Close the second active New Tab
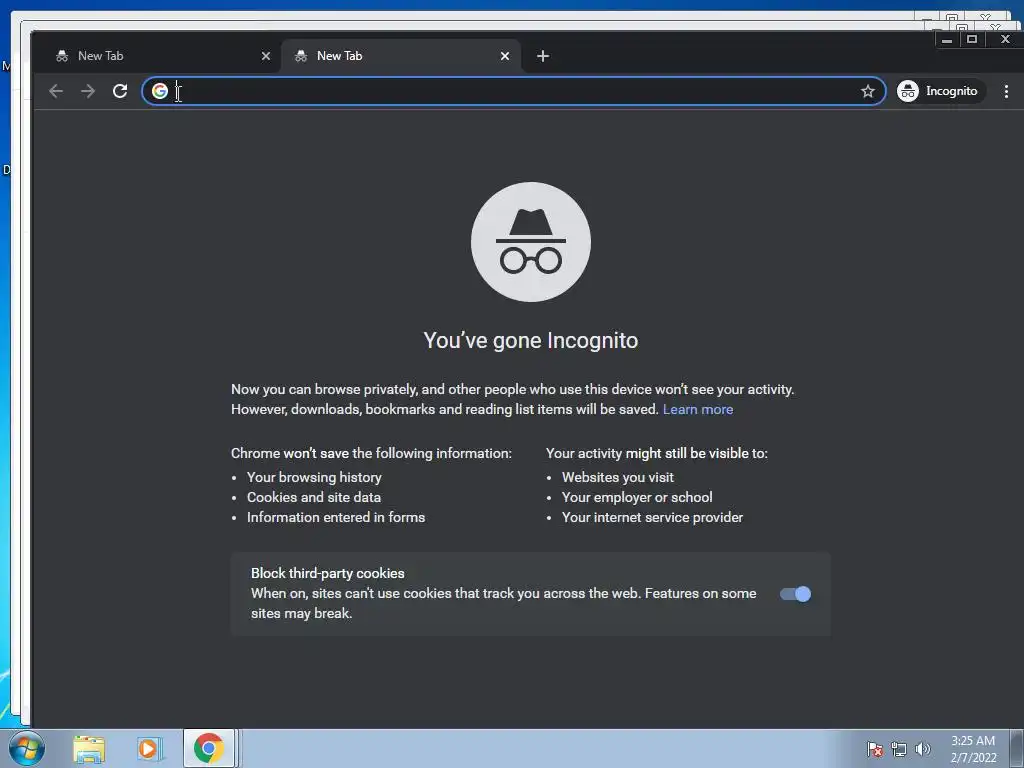The image size is (1024, 768). pyautogui.click(x=505, y=56)
